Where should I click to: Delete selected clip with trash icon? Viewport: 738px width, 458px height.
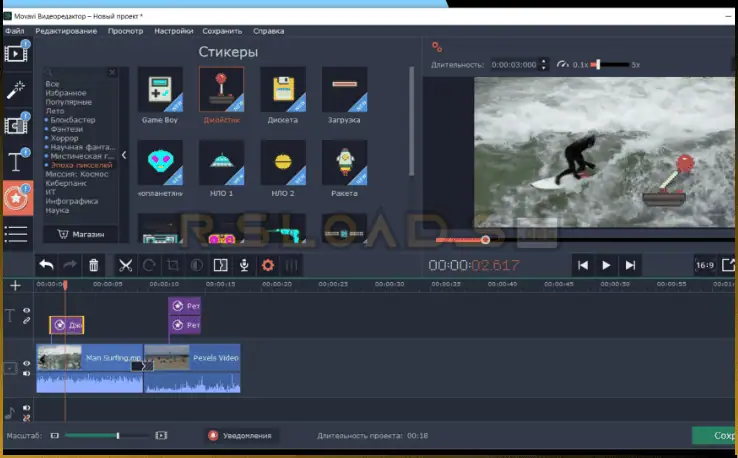coord(94,265)
